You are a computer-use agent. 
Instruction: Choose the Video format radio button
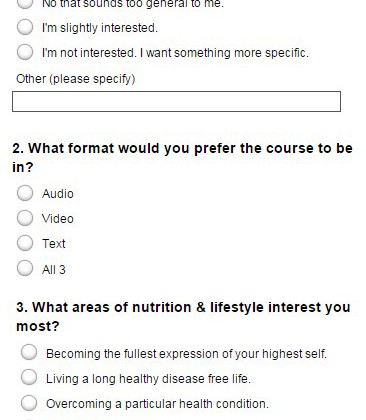coord(25,218)
